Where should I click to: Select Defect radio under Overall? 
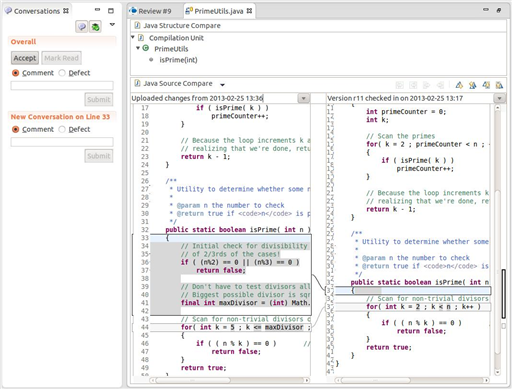tap(62, 73)
